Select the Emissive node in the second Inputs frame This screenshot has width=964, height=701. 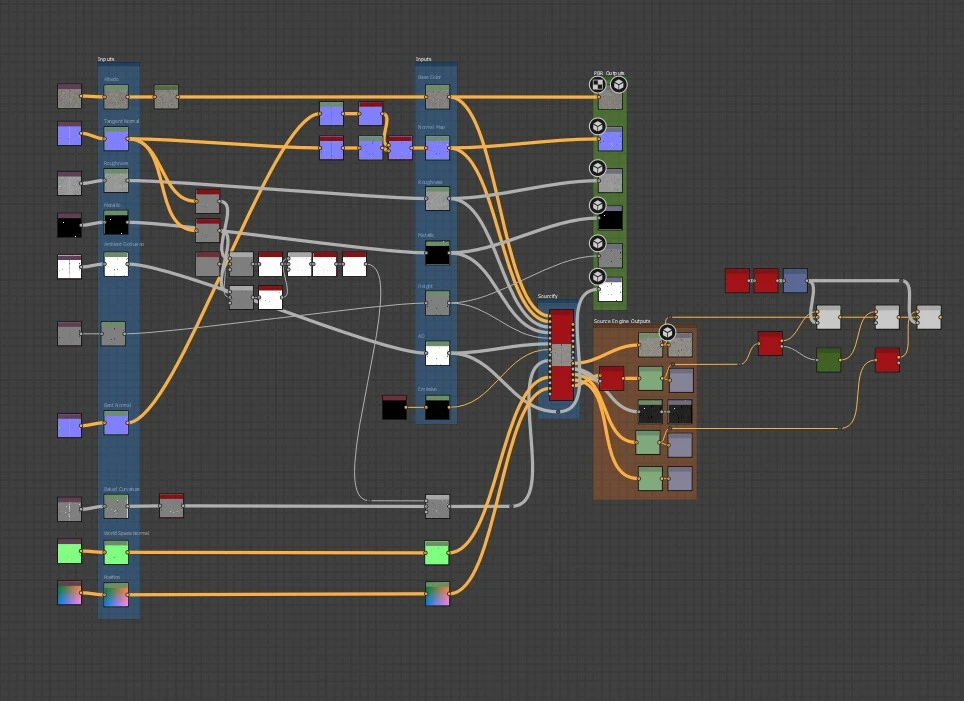[436, 409]
